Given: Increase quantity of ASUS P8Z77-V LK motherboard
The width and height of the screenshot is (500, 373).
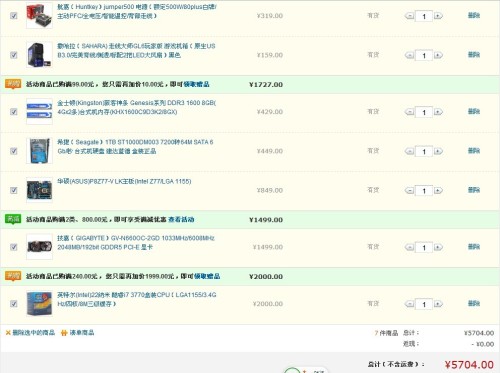Looking at the screenshot, I should tap(438, 190).
